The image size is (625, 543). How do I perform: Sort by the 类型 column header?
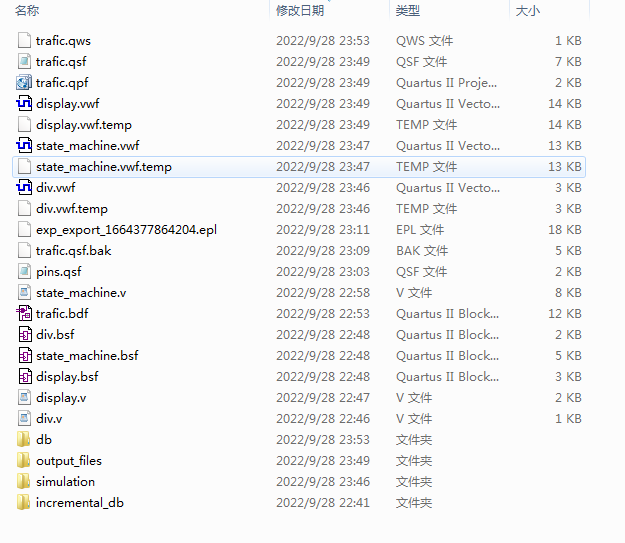(x=408, y=10)
